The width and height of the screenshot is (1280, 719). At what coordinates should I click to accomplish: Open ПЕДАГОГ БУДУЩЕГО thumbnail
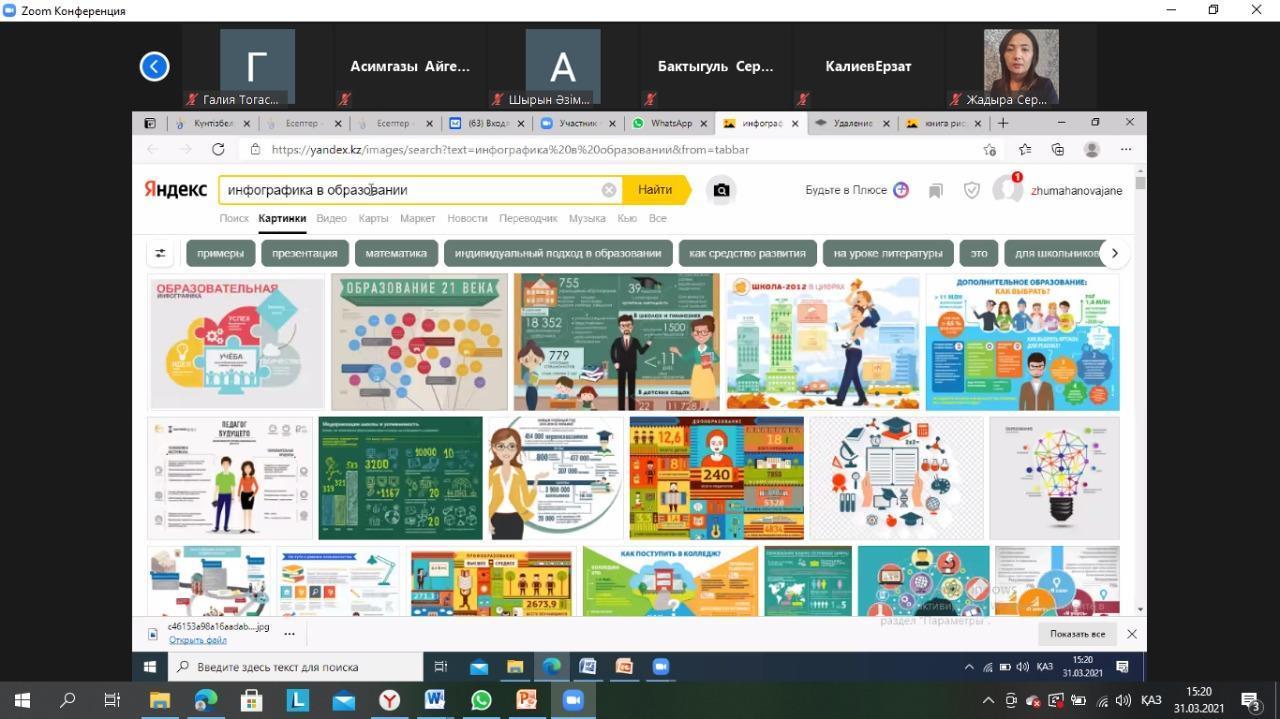click(x=230, y=478)
